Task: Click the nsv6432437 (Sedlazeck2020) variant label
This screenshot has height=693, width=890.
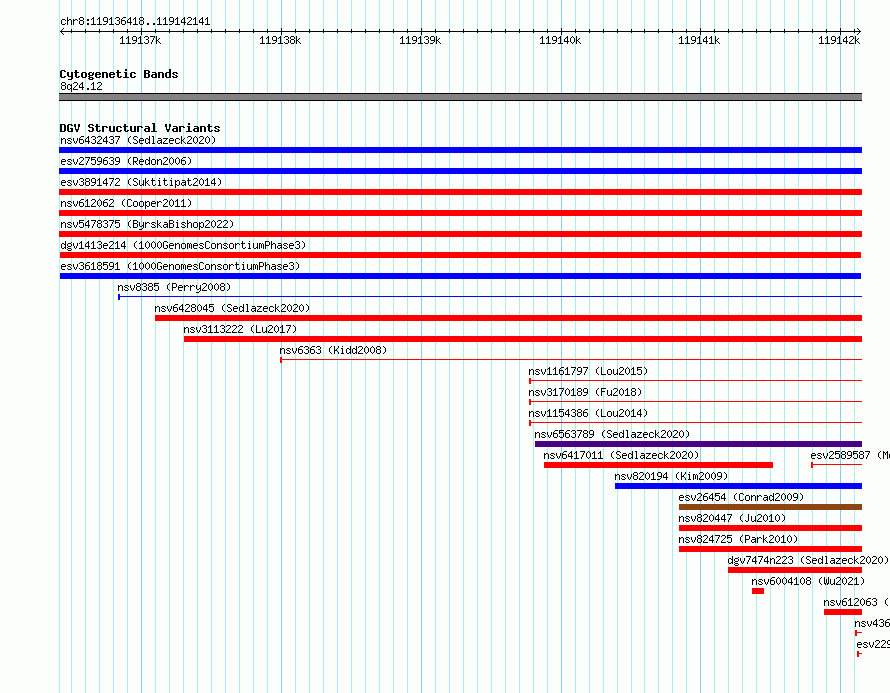Action: [x=138, y=140]
